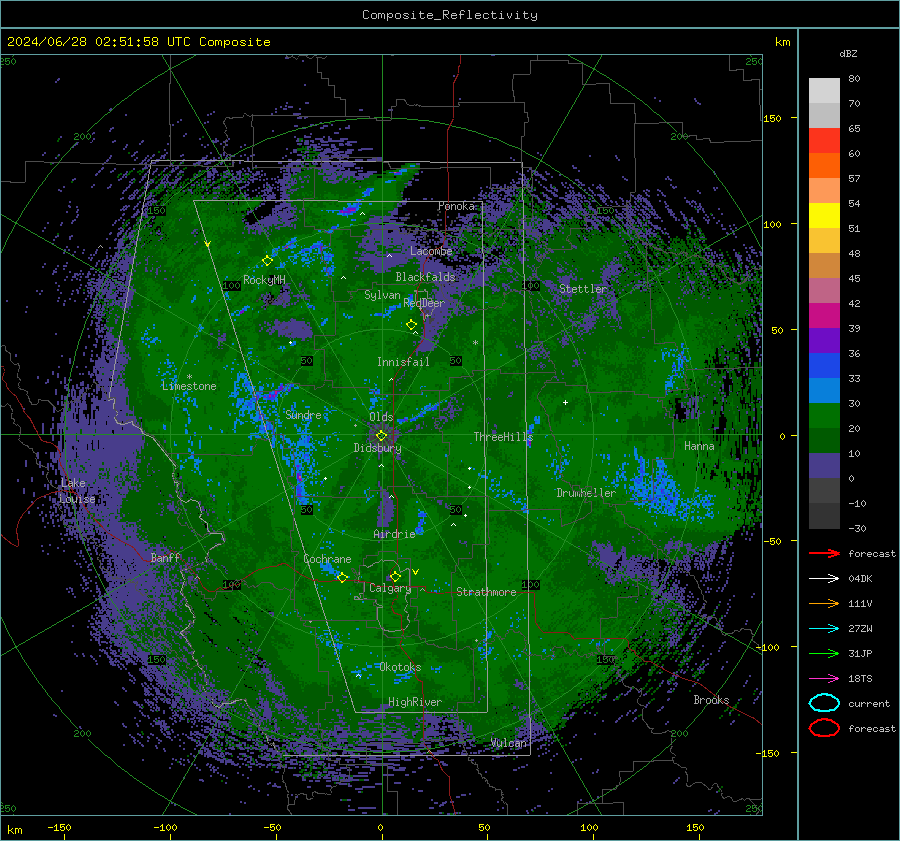Viewport: 900px width, 841px height.
Task: Click the yellow diamond marker near RockyMH
Action: tap(267, 261)
